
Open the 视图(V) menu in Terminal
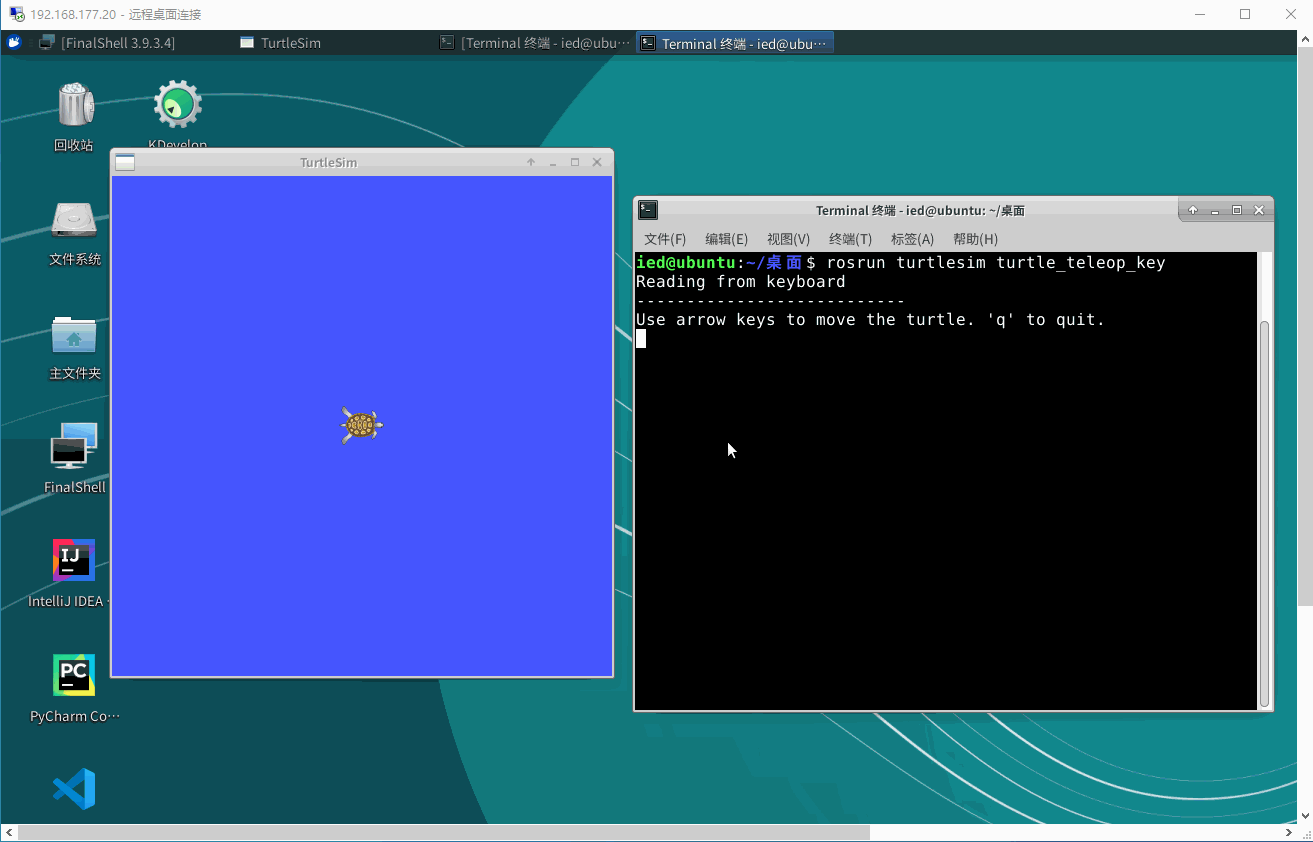click(x=789, y=239)
